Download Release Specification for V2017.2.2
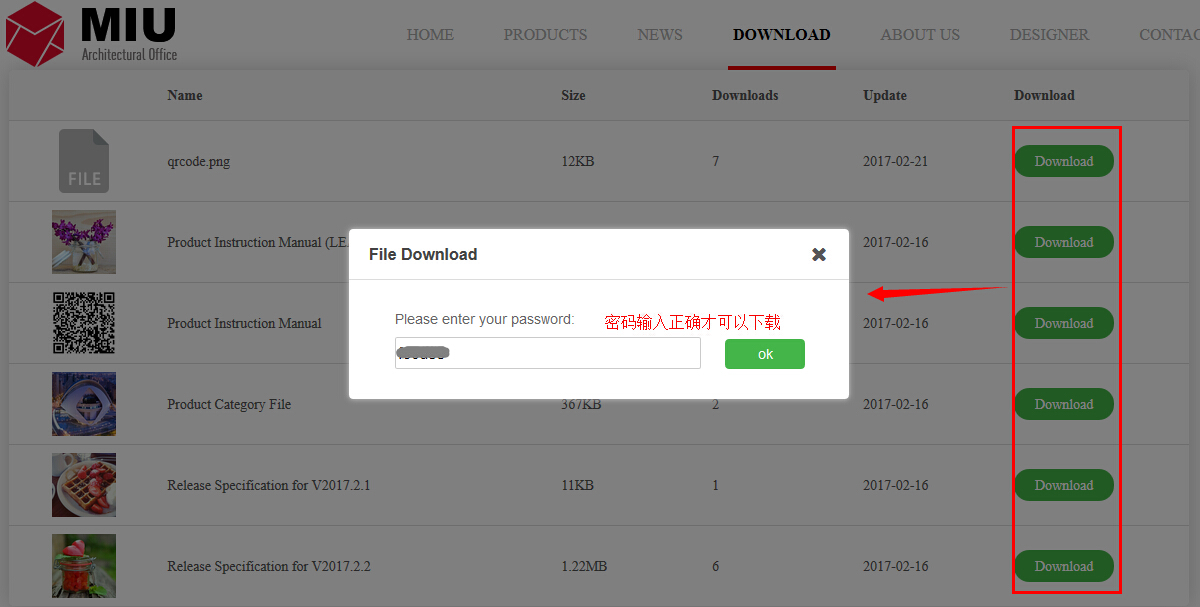This screenshot has width=1200, height=607. point(1064,566)
